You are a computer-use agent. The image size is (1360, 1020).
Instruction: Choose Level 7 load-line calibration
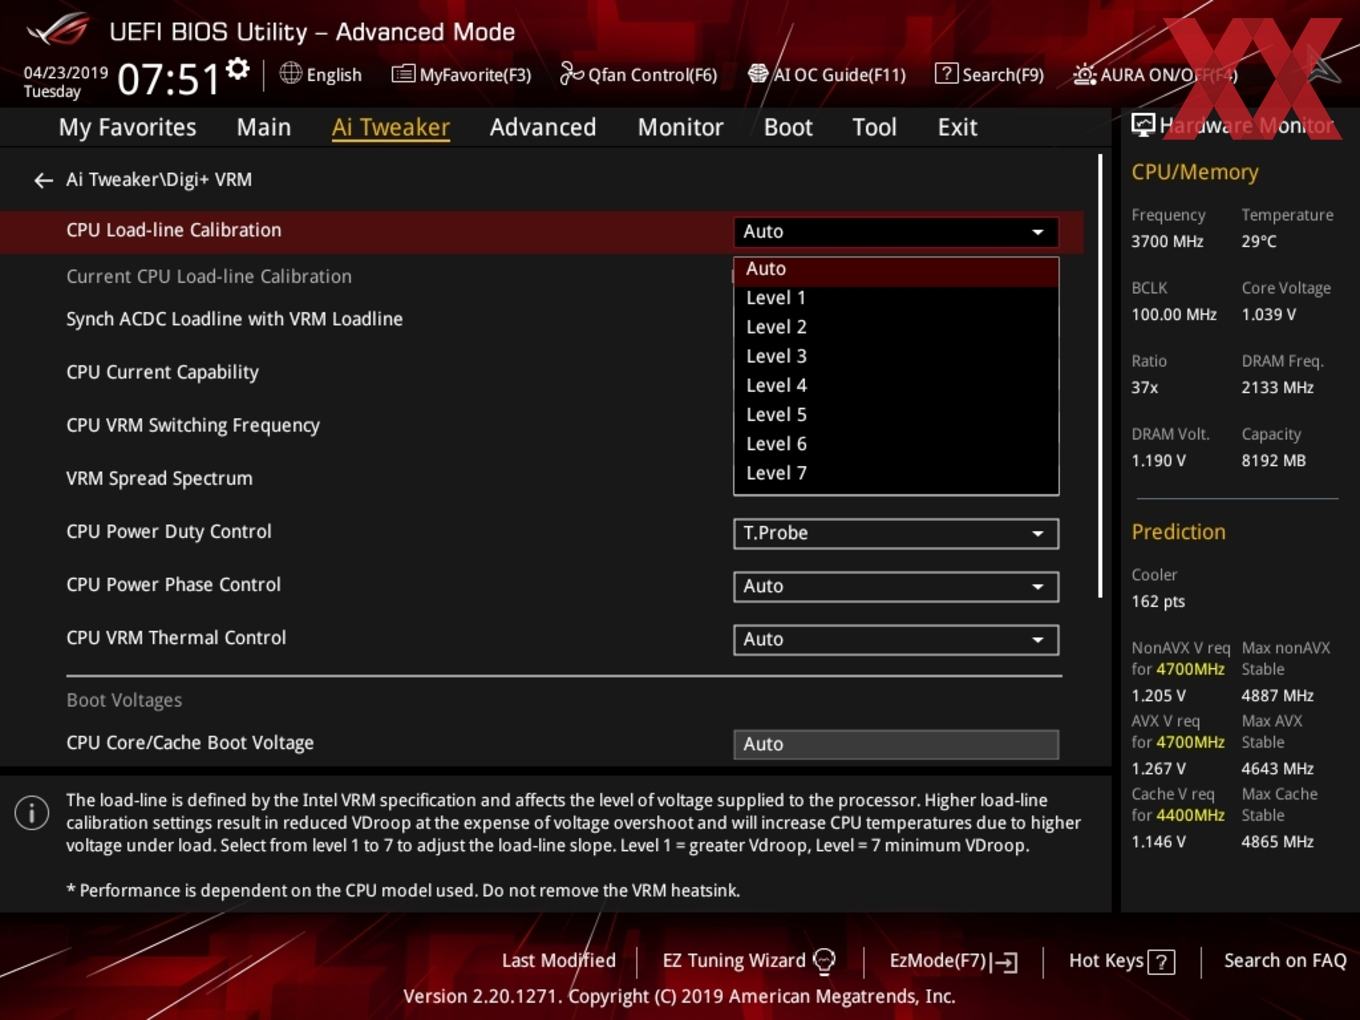896,472
